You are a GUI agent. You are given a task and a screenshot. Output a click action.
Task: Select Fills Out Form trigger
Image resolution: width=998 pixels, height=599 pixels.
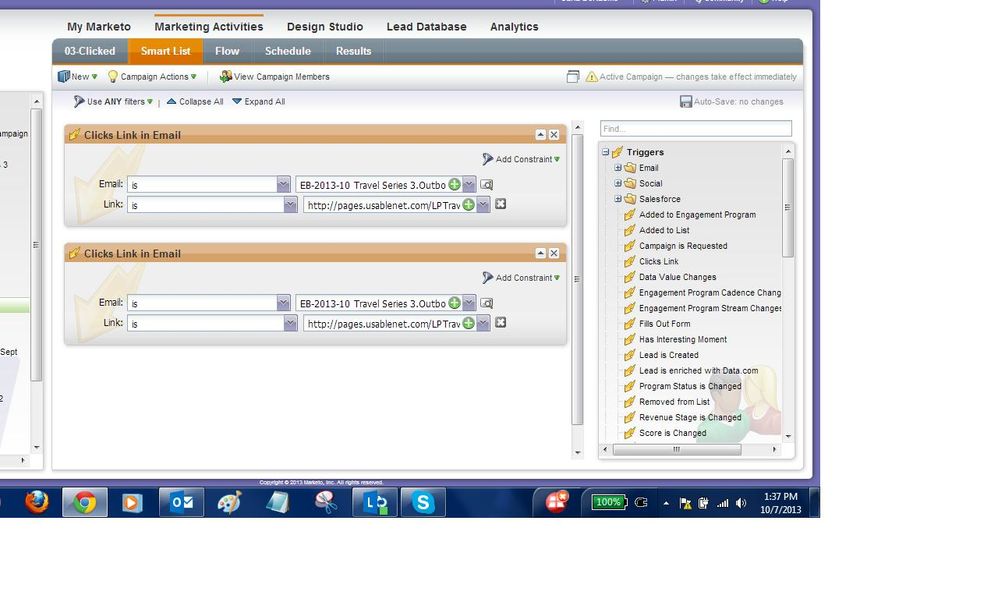[664, 324]
